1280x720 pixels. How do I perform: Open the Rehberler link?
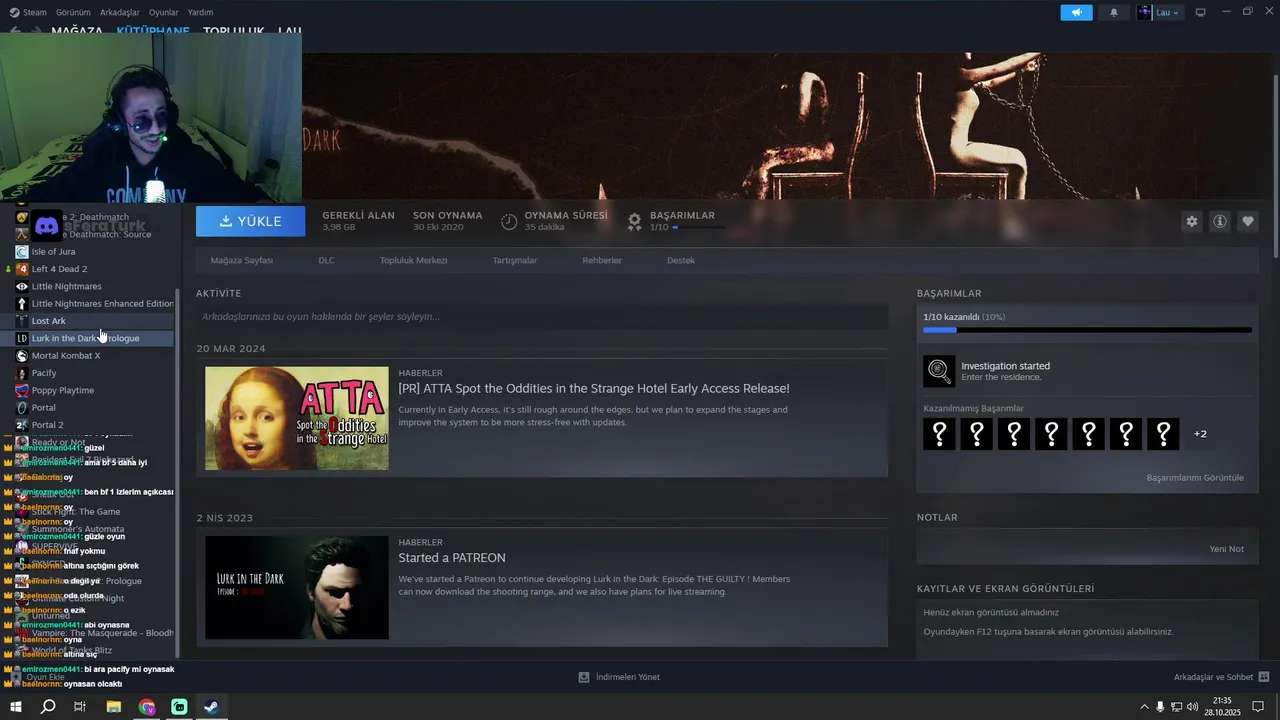(602, 260)
